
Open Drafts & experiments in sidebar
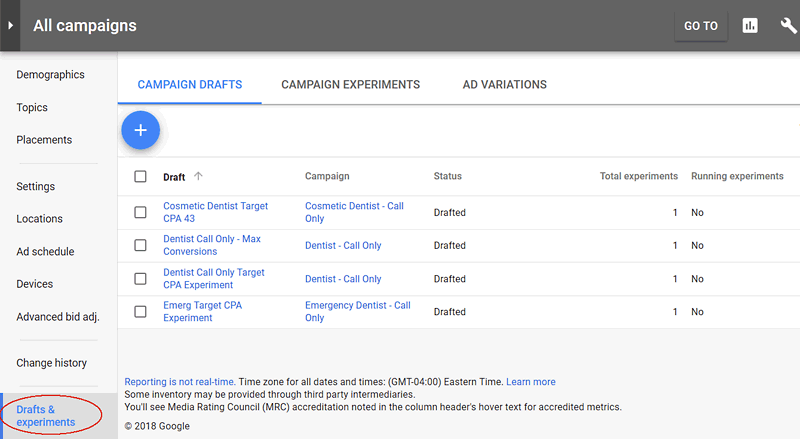45,415
